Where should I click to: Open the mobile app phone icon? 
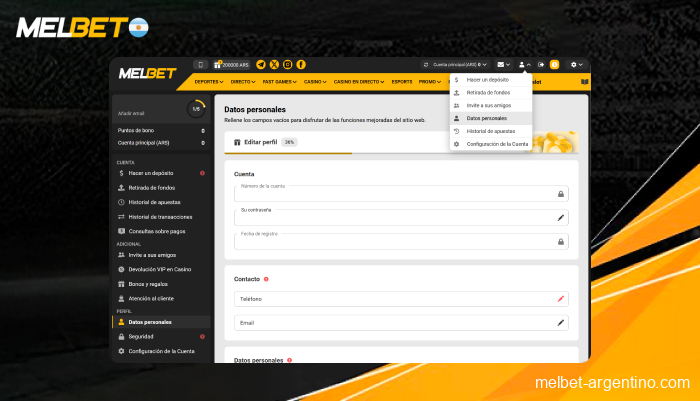[x=200, y=65]
